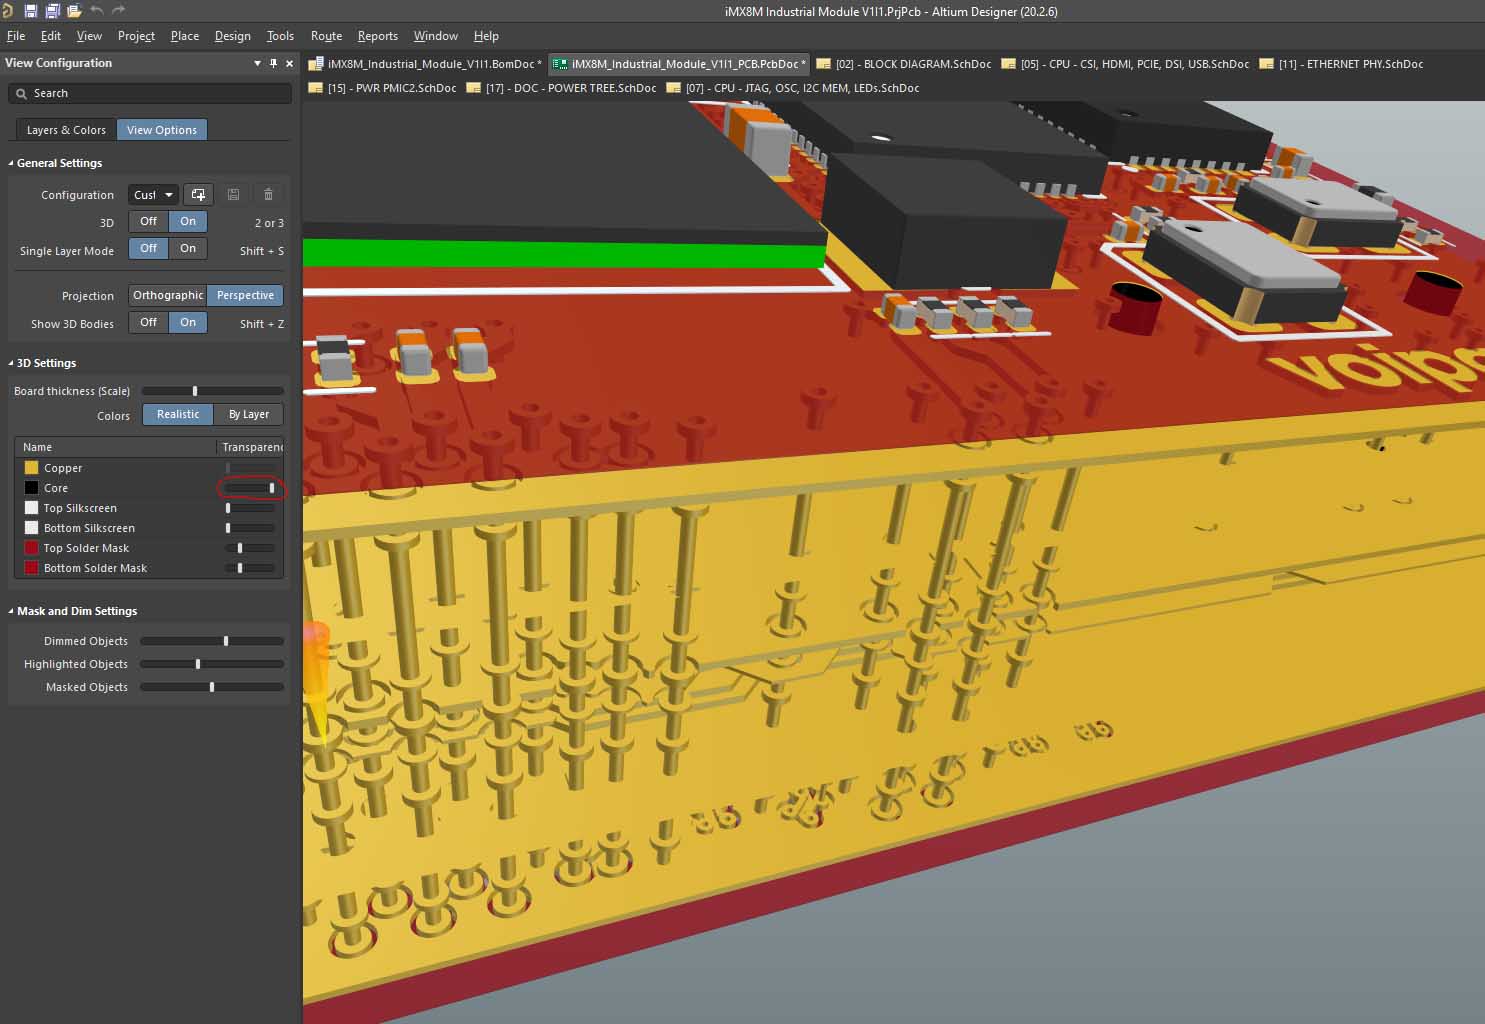1485x1024 pixels.
Task: Click the Open document folder icon
Action: click(74, 11)
